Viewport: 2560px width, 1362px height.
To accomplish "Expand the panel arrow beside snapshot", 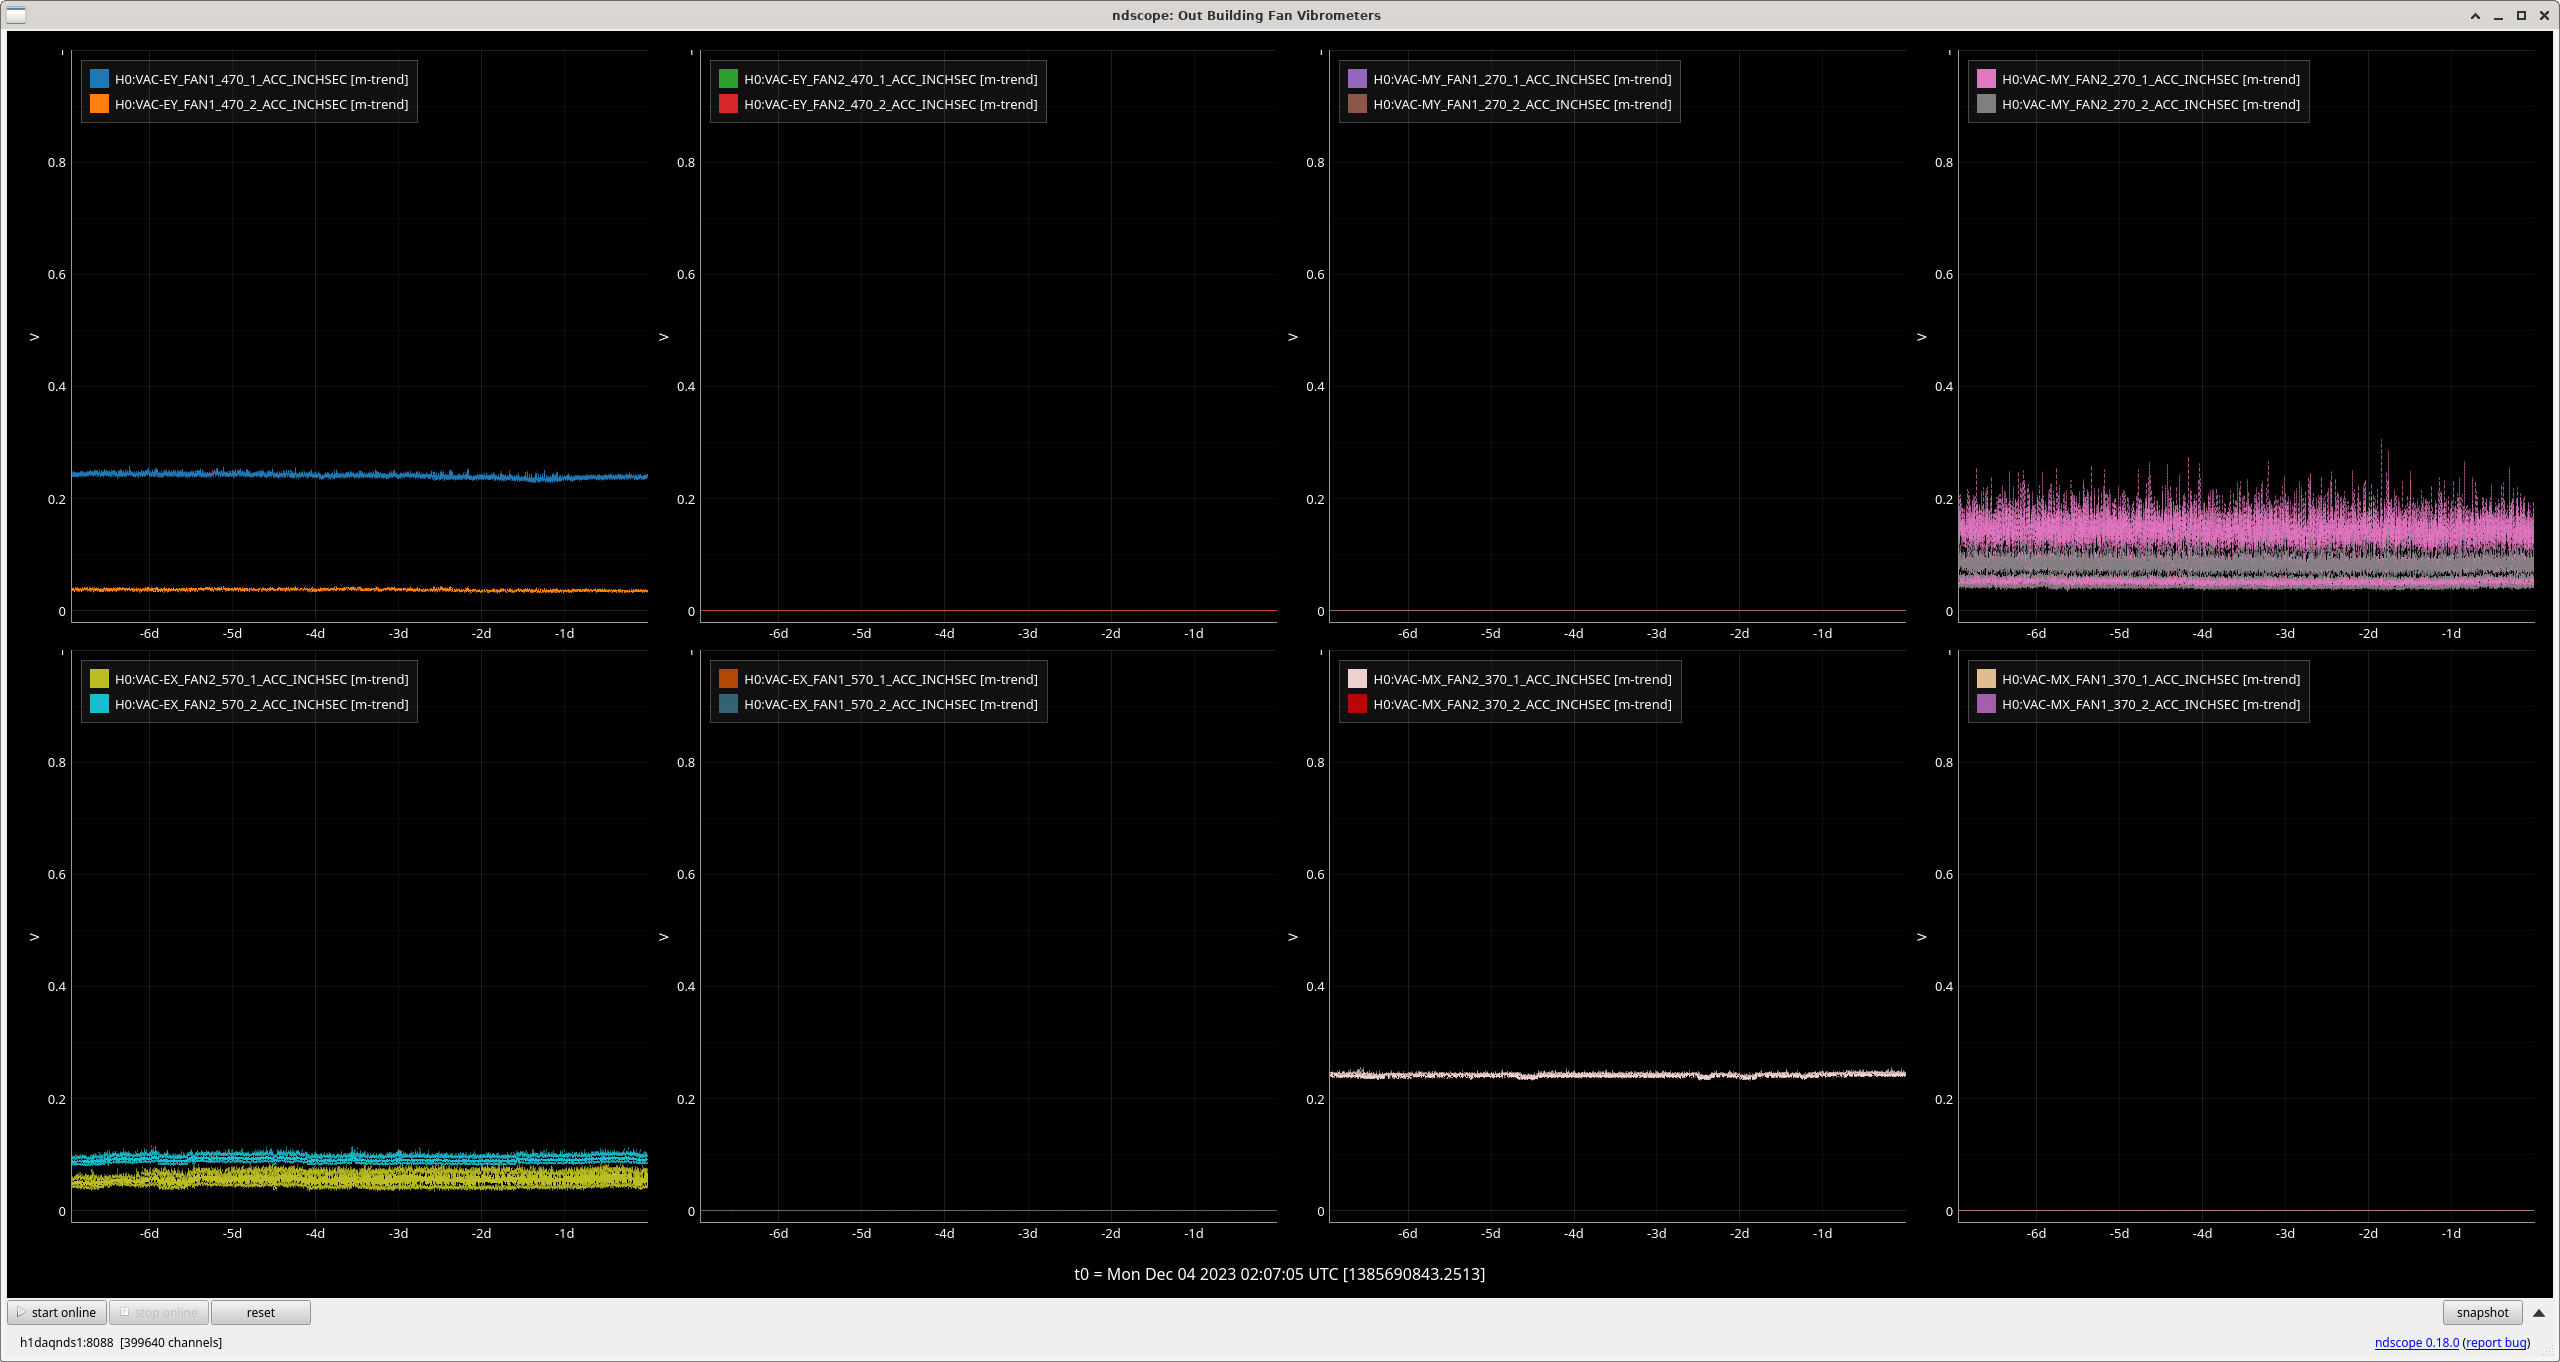I will (2538, 1313).
